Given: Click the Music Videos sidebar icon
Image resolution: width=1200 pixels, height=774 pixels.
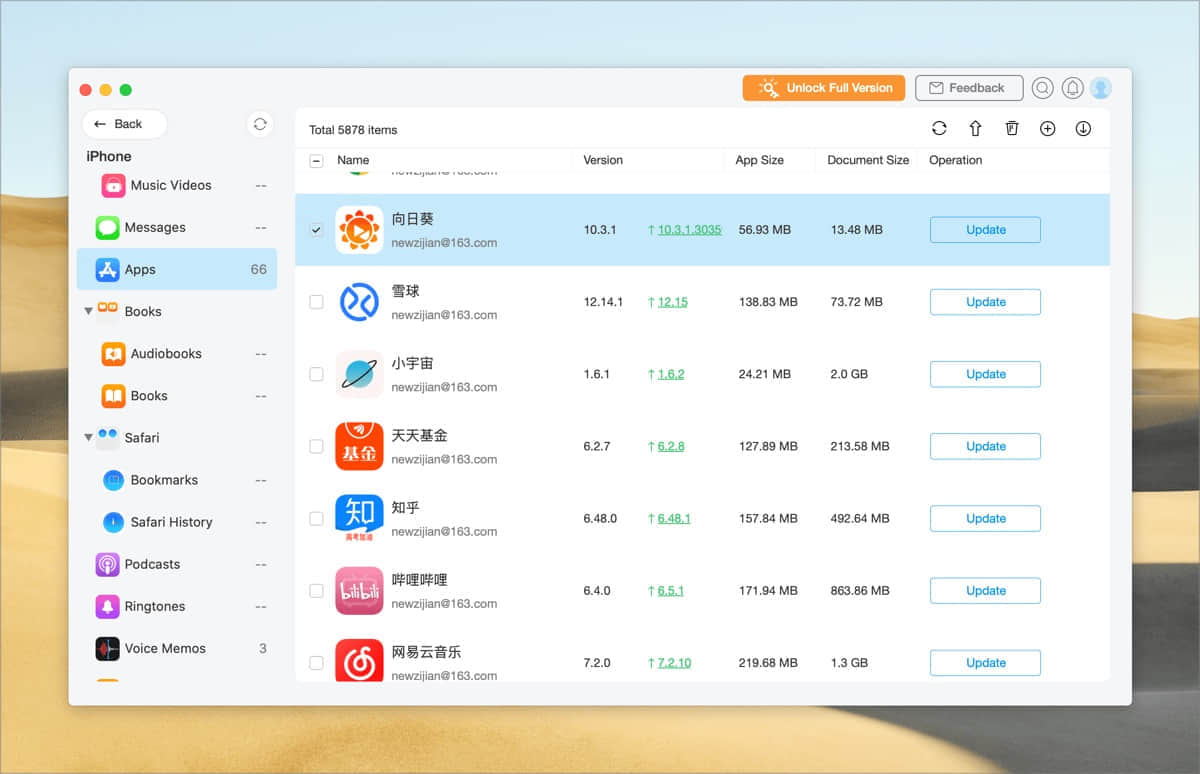Looking at the screenshot, I should point(113,185).
